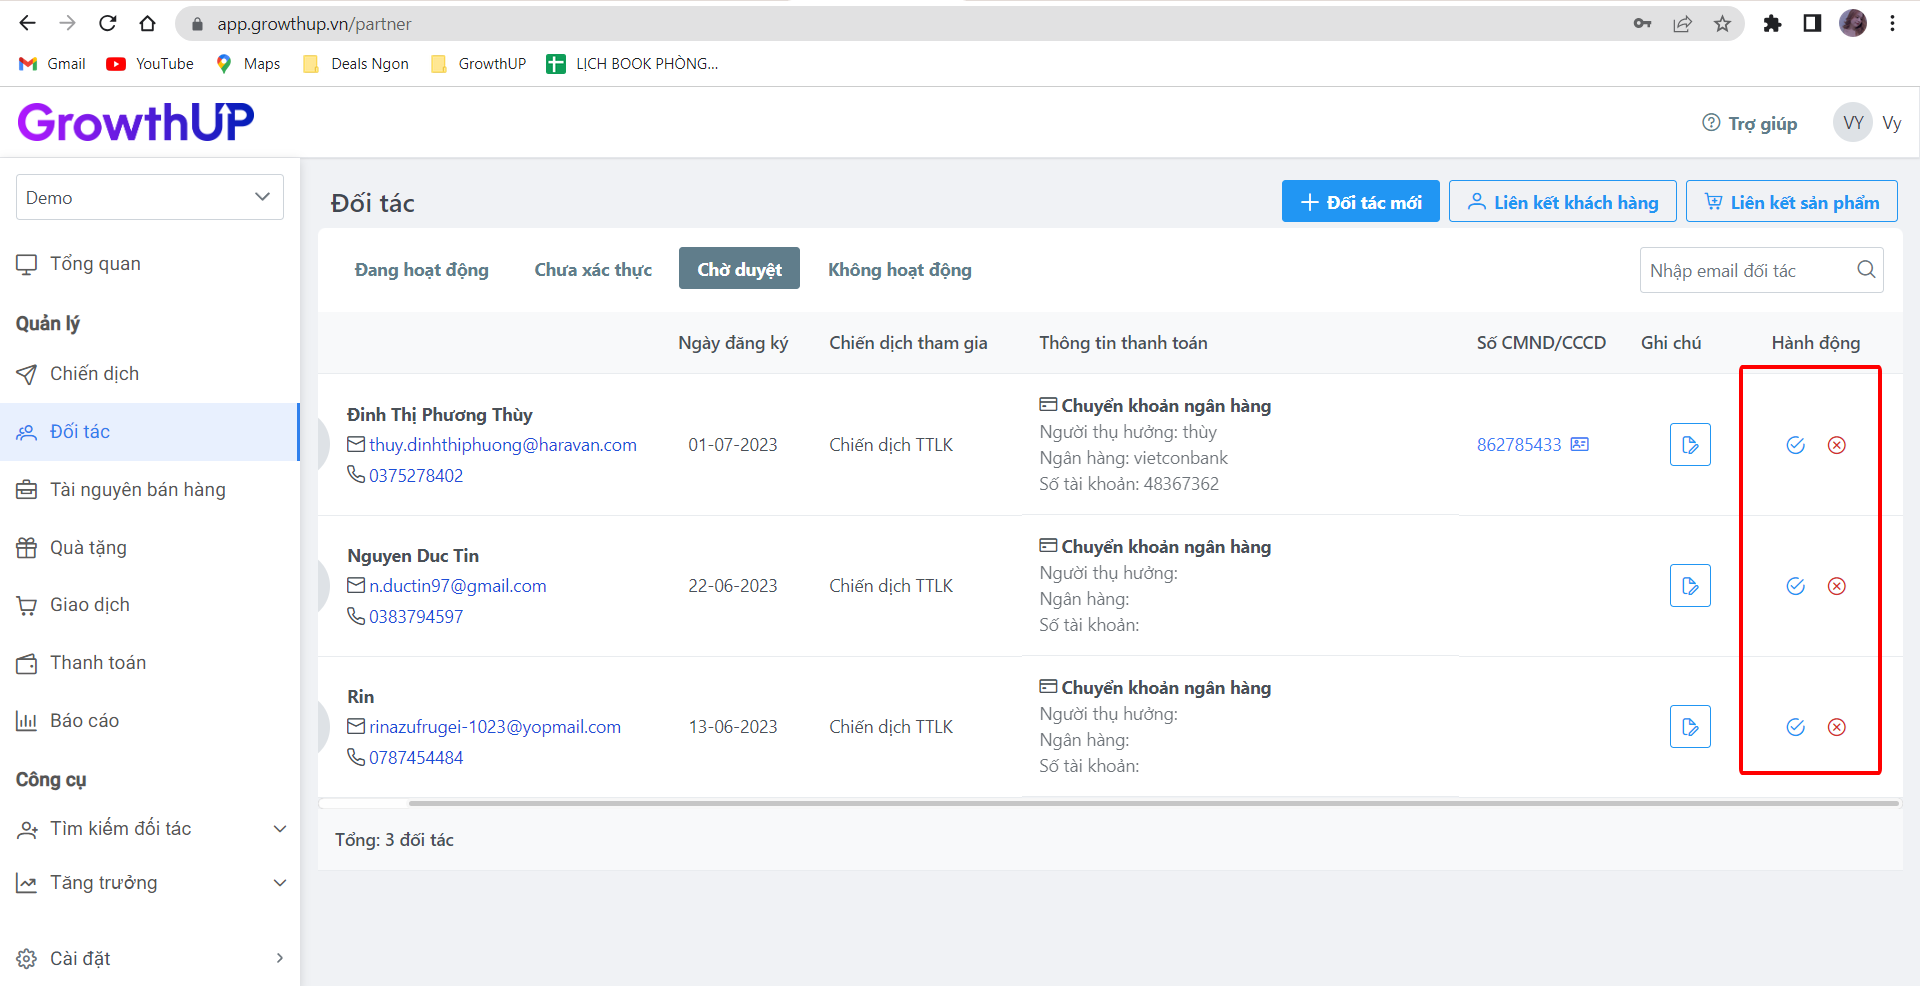This screenshot has height=986, width=1920.
Task: Bookmark this page with star icon
Action: coord(1722,24)
